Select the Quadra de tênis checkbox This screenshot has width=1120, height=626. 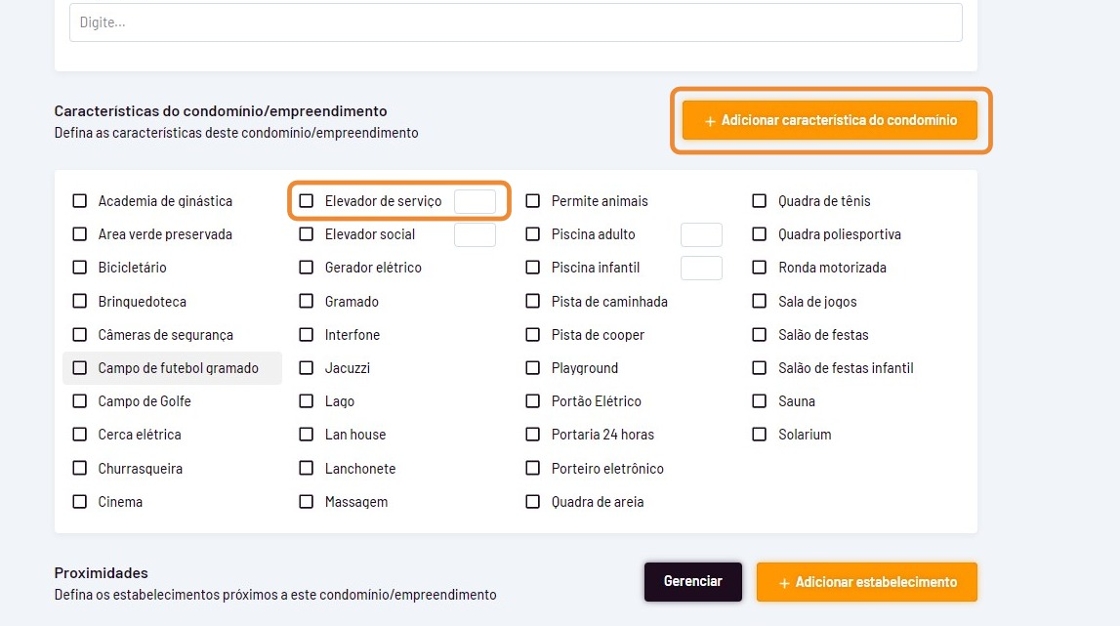click(760, 201)
